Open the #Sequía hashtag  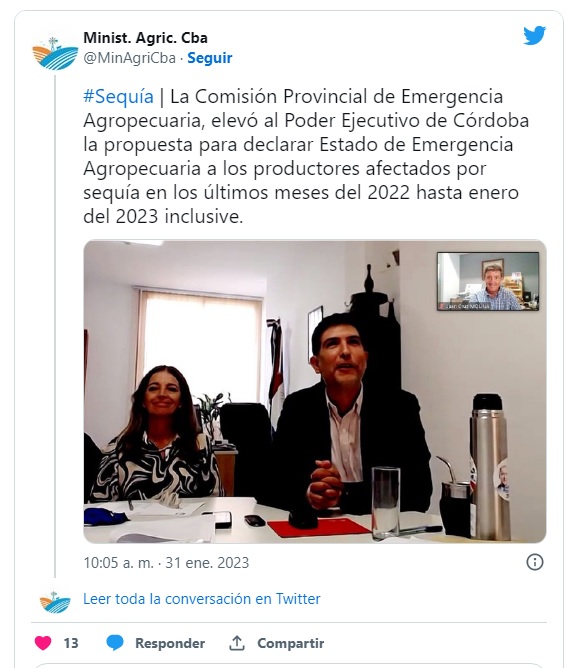(x=118, y=96)
